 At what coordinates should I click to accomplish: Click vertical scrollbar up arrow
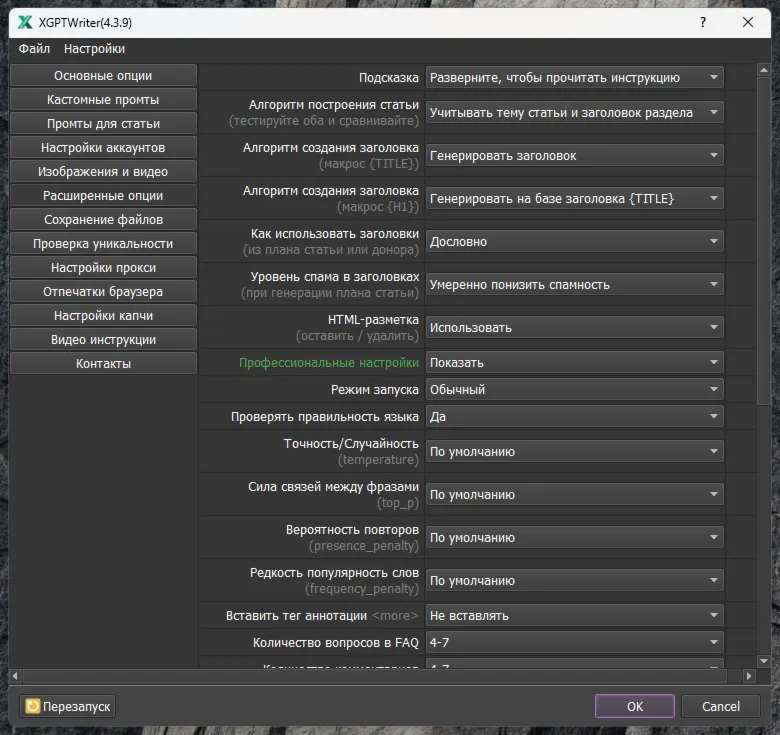tap(764, 70)
